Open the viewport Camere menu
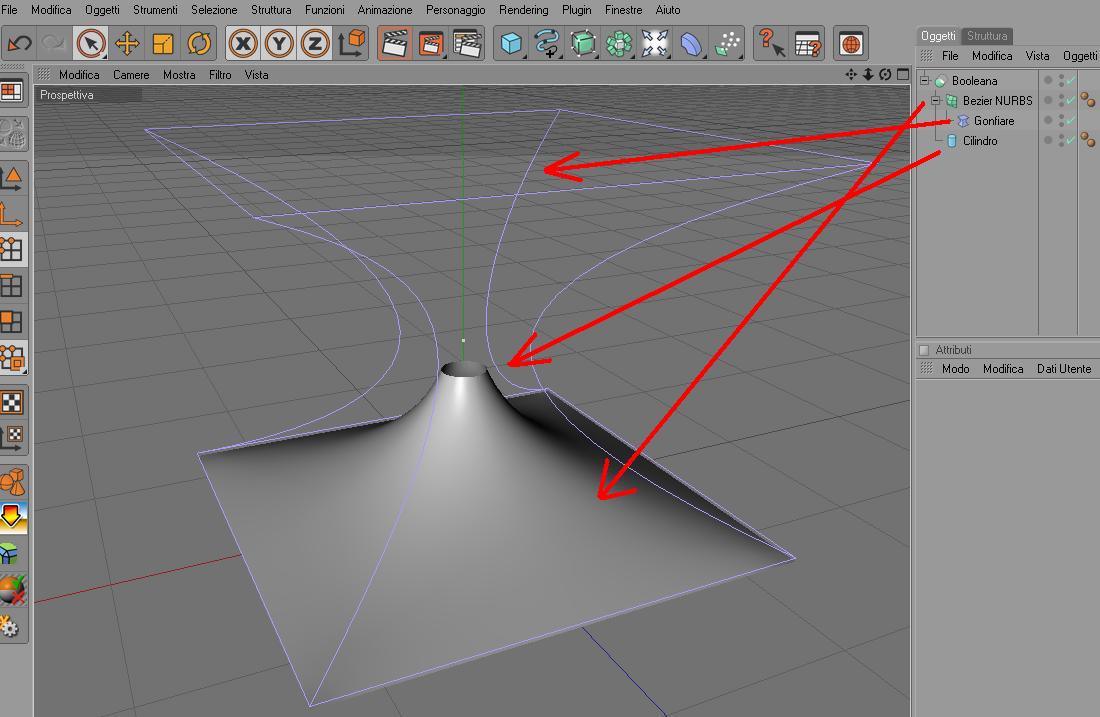Screen dimensions: 1100x717 (x=131, y=75)
